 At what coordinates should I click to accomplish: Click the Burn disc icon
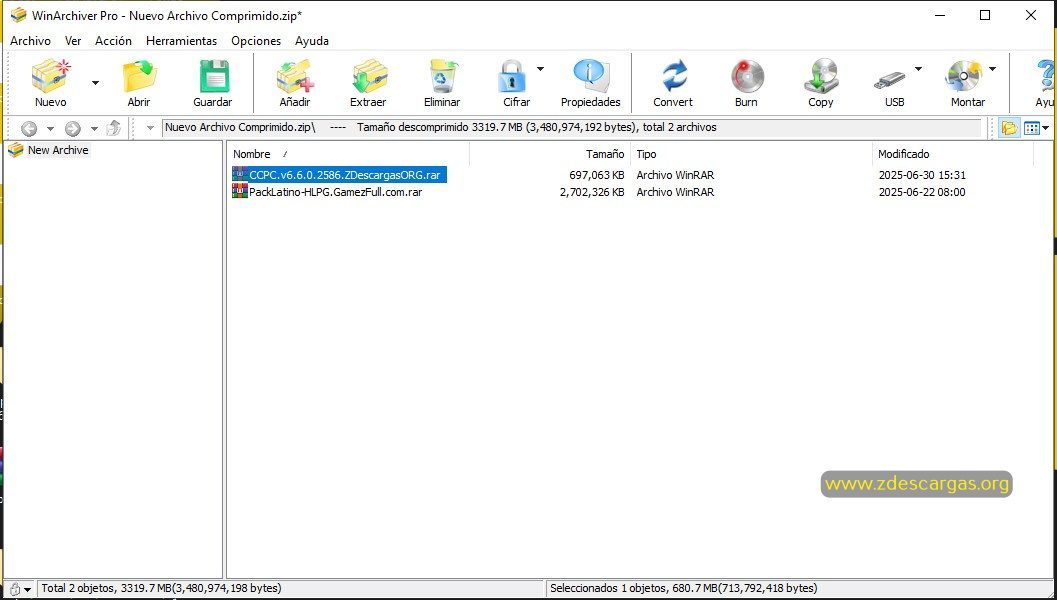click(747, 76)
